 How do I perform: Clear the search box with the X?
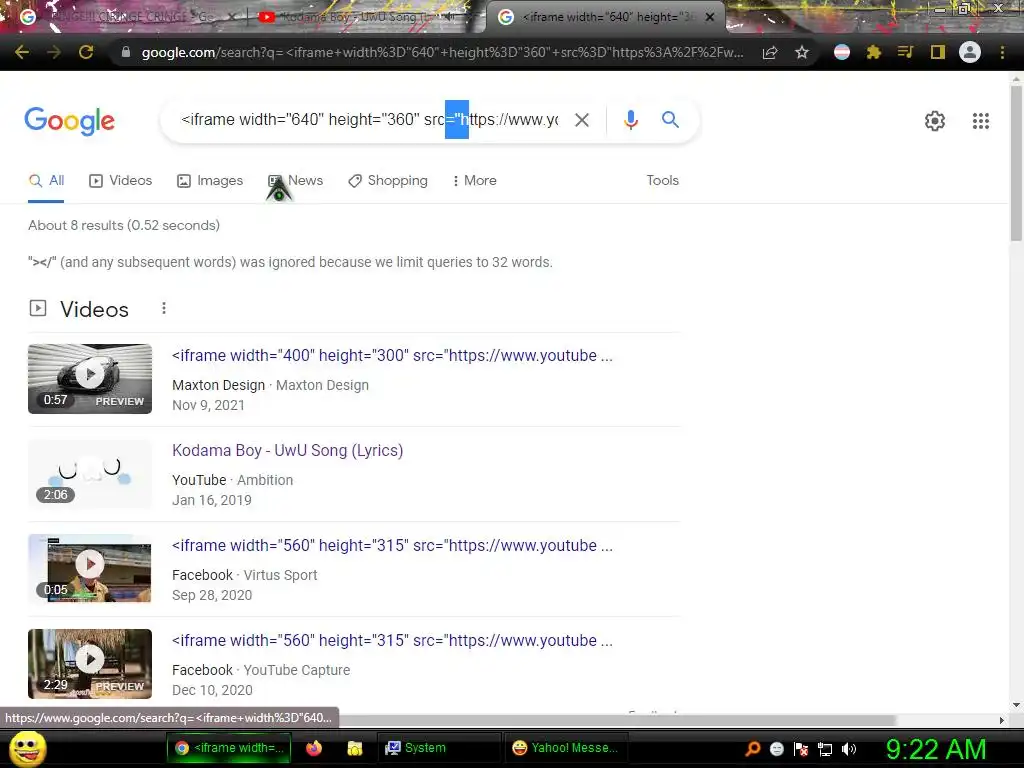pos(581,120)
